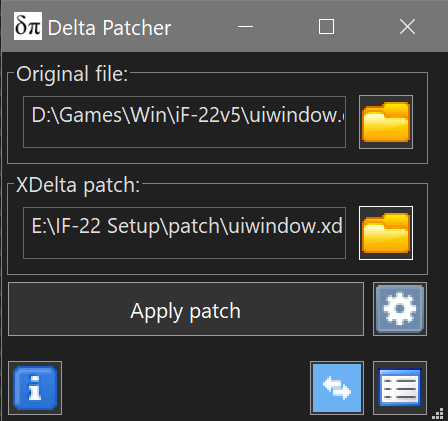Focus the XDelta patch path field

(184, 233)
